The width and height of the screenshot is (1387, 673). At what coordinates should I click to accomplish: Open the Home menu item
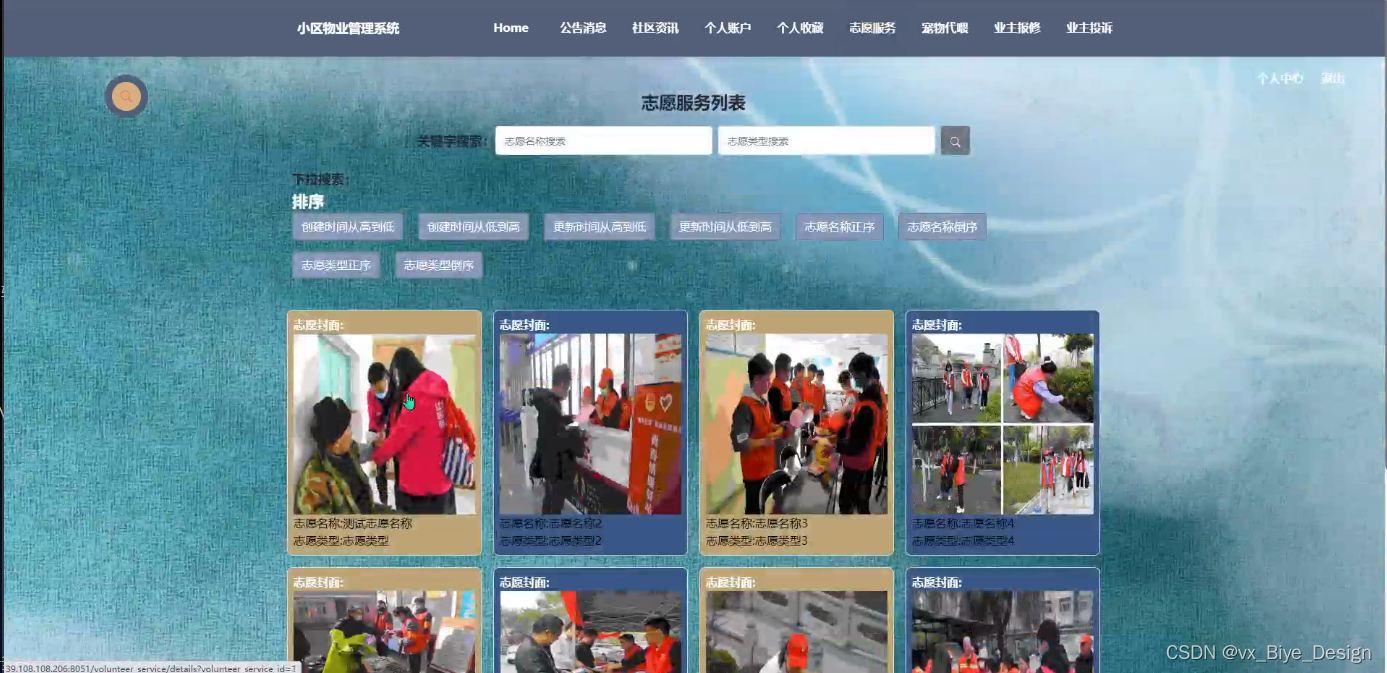click(511, 28)
